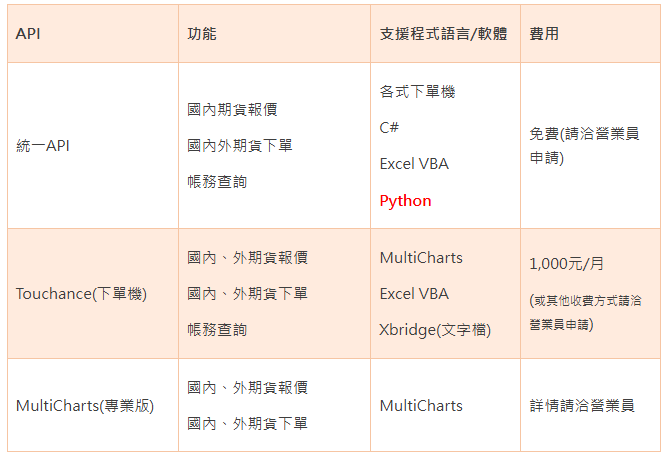Click Excel VBA in the 統一API row
This screenshot has height=460, width=671.
[414, 164]
